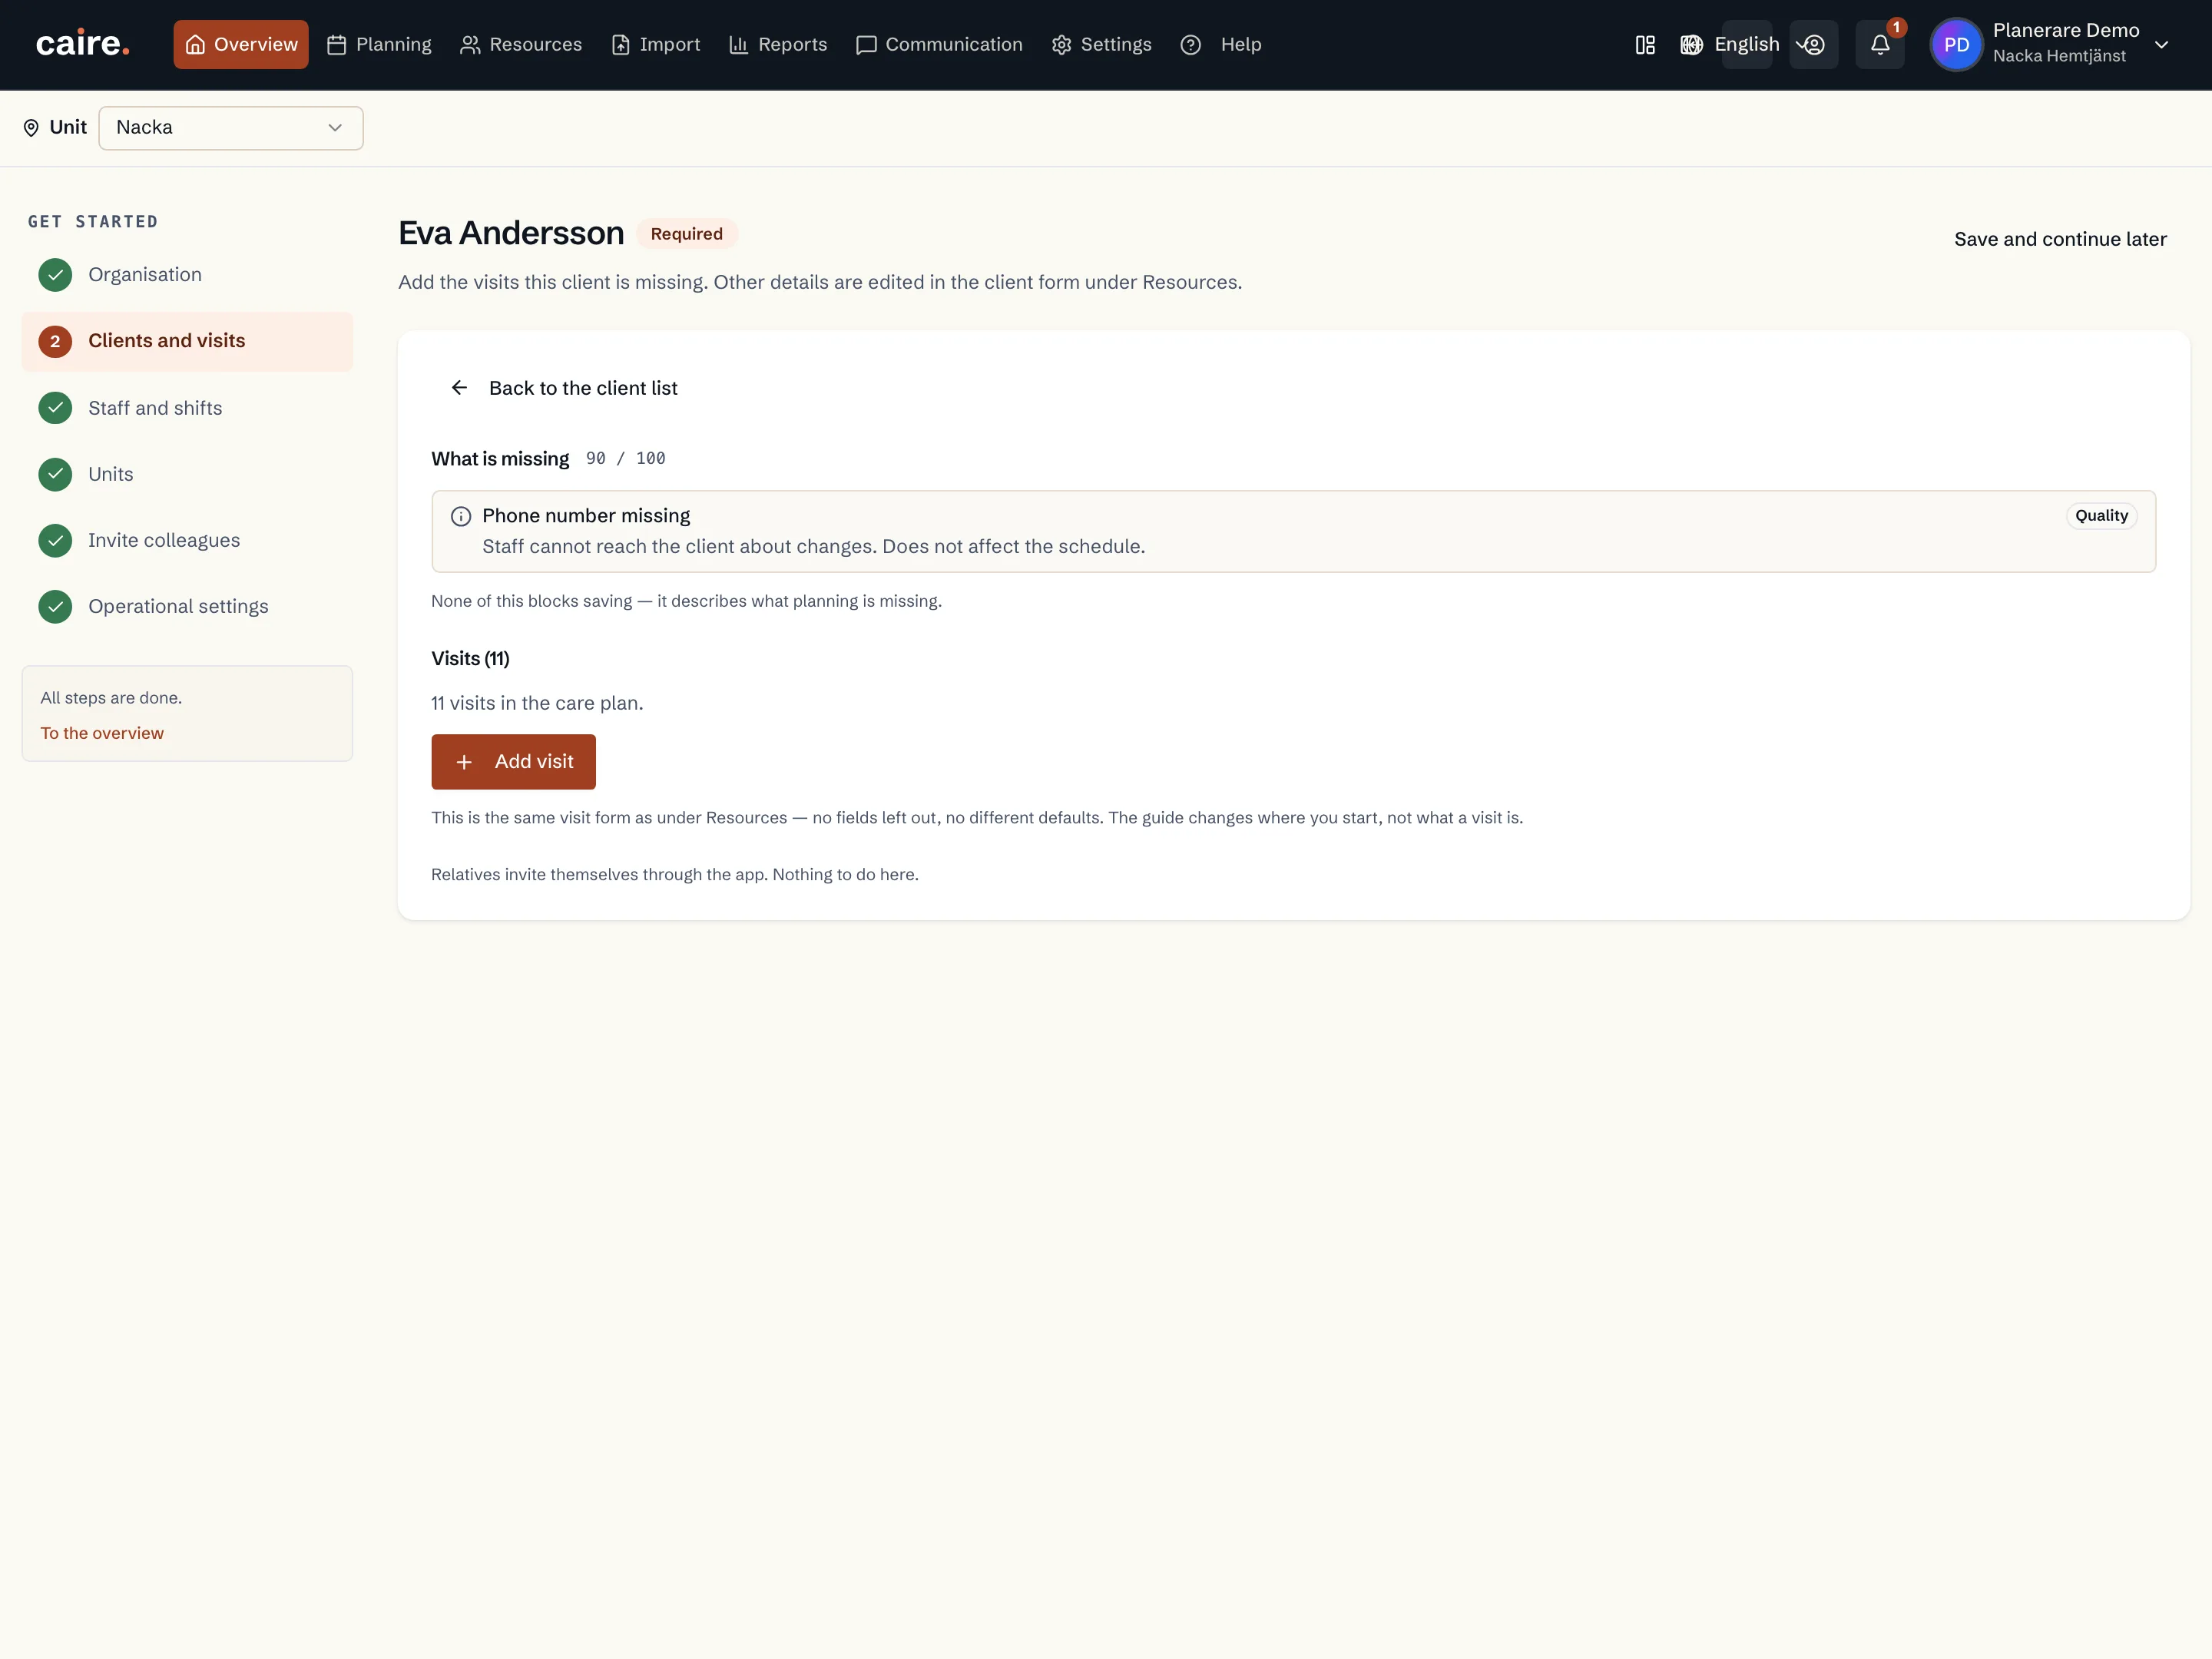Click the Quality badge
2212x1659 pixels.
[2101, 516]
